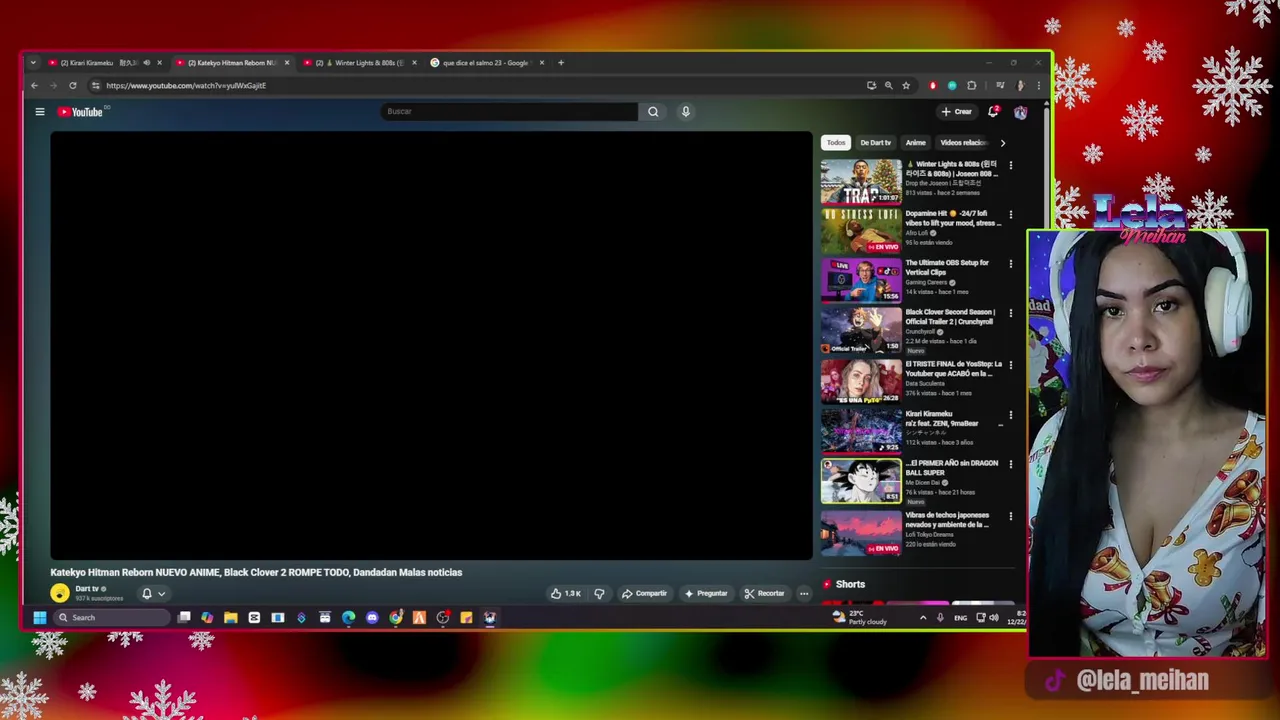The image size is (1280, 720).
Task: Open options menu for Ultimate OBS Setup video
Action: coord(1010,264)
